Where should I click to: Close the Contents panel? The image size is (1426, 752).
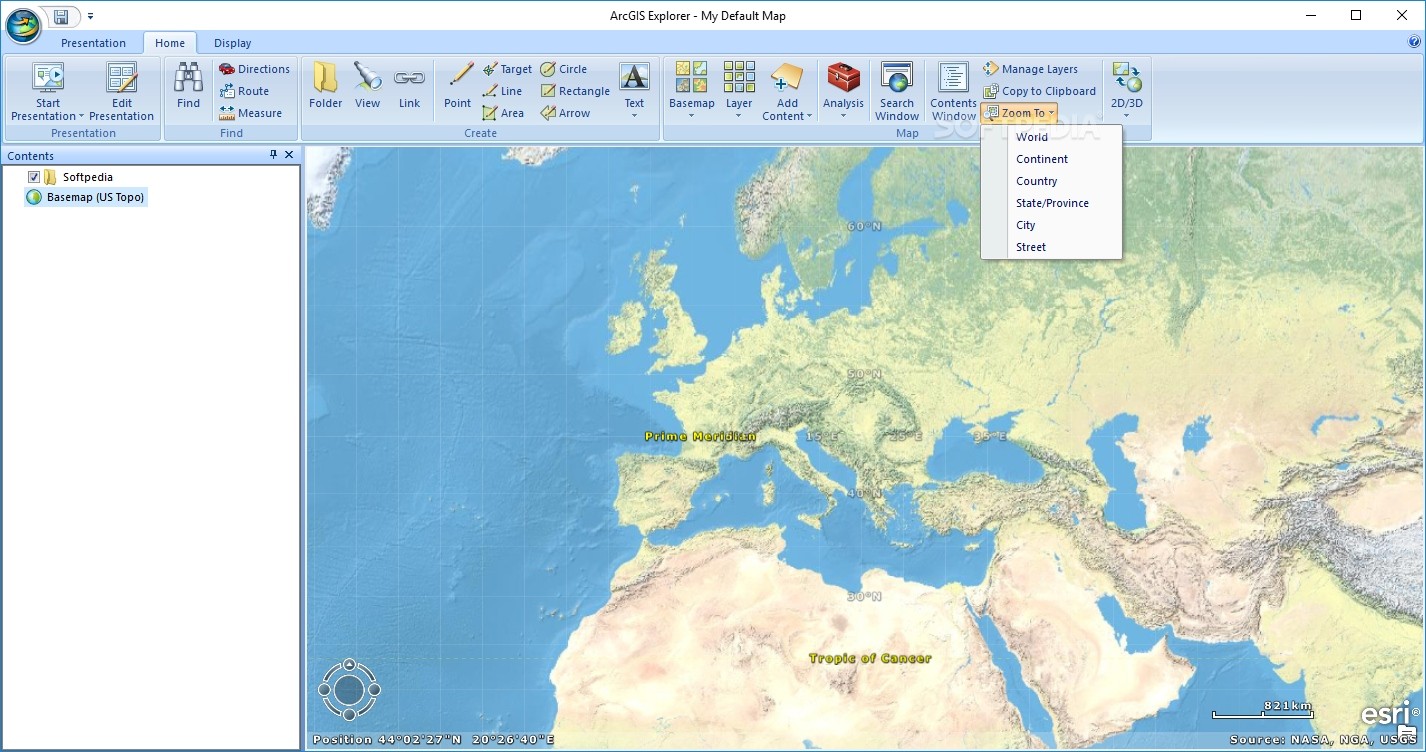289,155
